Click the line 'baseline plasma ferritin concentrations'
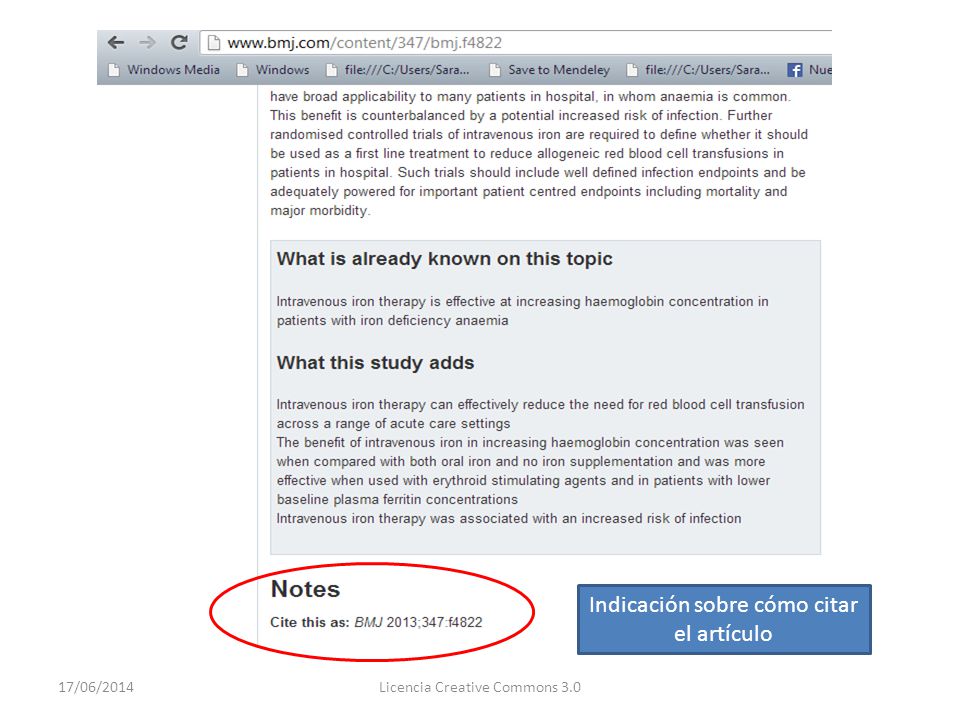960x720 pixels. click(x=397, y=500)
